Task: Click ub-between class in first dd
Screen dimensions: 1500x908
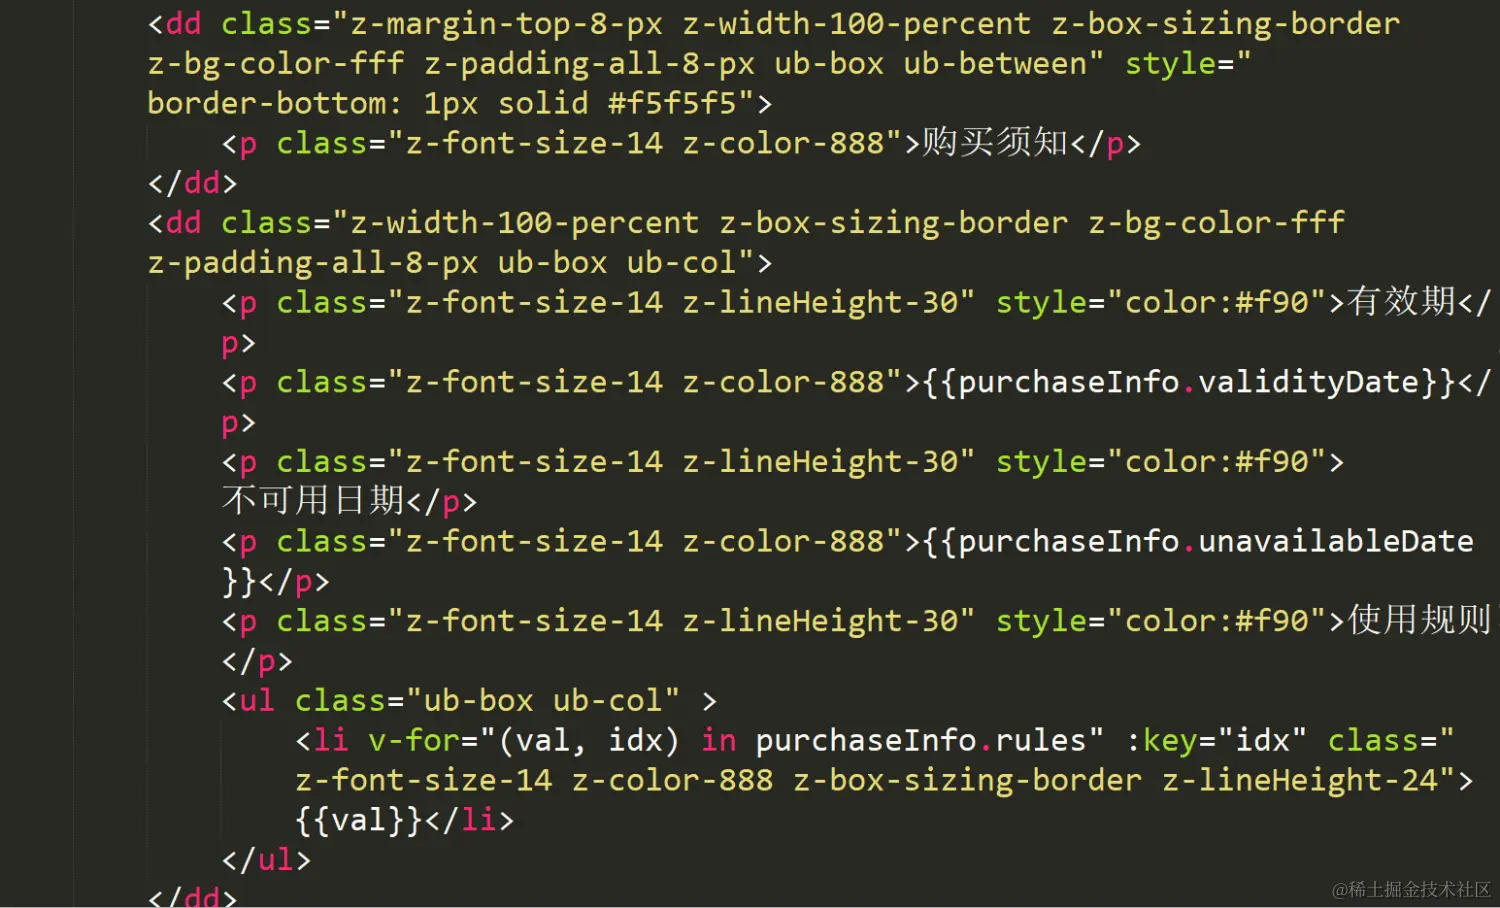Action: click(x=994, y=63)
